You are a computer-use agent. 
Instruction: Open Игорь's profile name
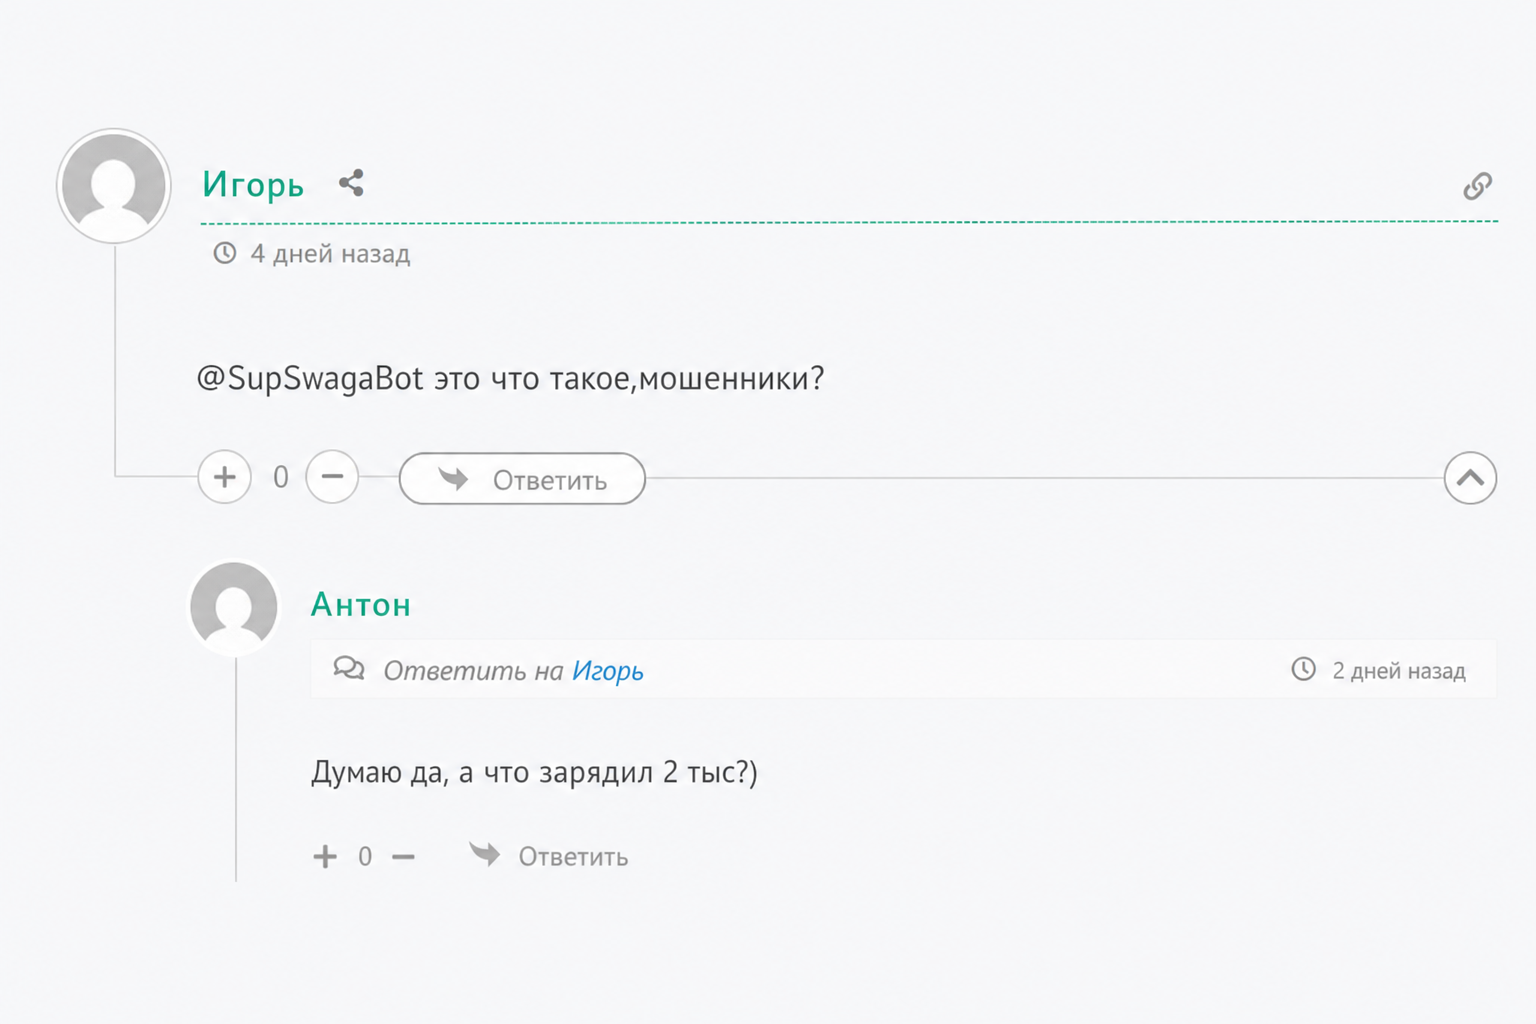[x=253, y=185]
